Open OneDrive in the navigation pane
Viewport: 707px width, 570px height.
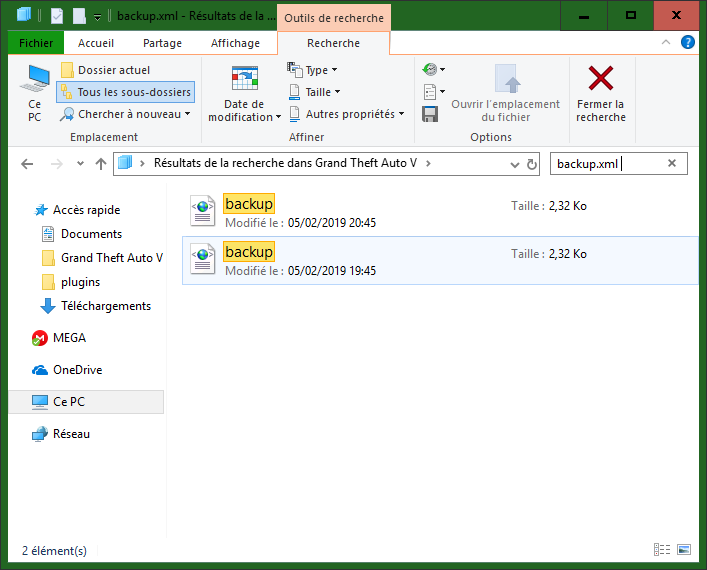(x=67, y=370)
